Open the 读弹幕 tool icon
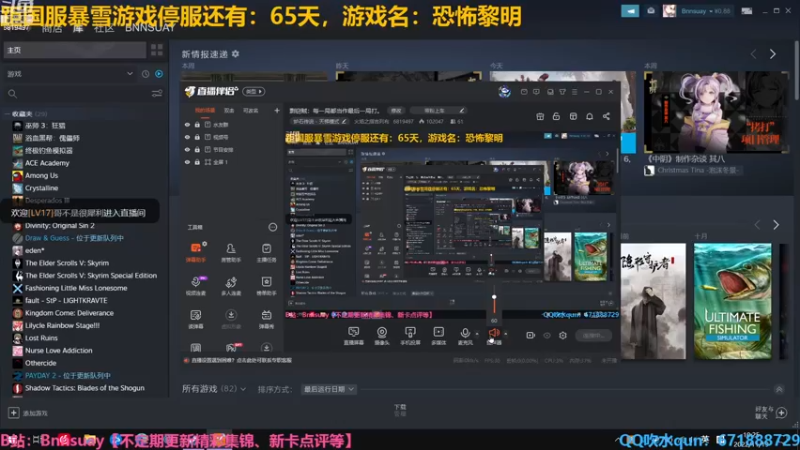Screen dimensions: 800x450 click(196, 319)
